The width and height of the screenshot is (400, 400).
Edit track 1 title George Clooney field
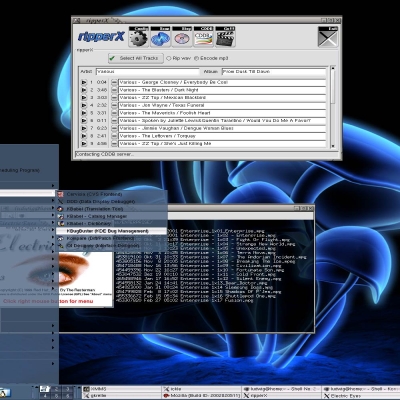click(x=222, y=82)
